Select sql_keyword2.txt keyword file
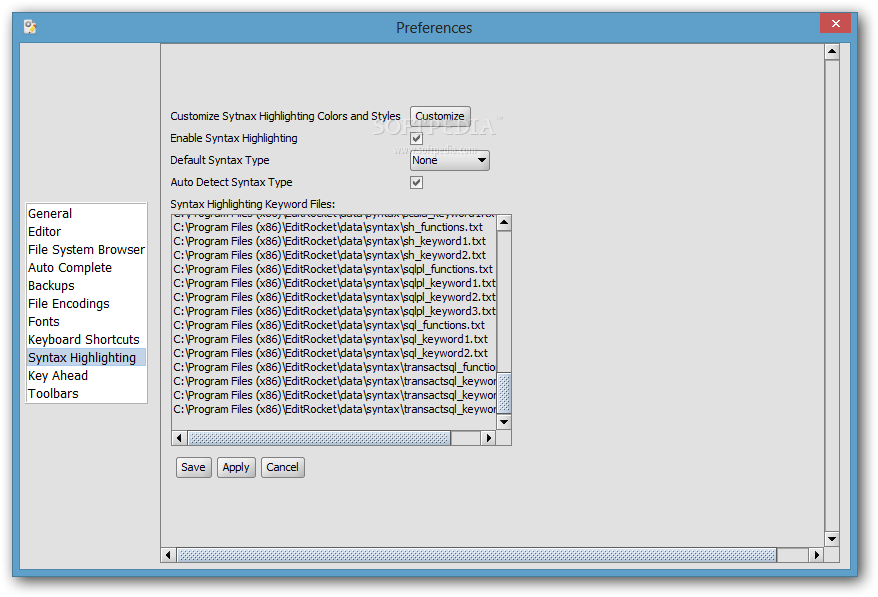Image resolution: width=878 pixels, height=597 pixels. (334, 353)
